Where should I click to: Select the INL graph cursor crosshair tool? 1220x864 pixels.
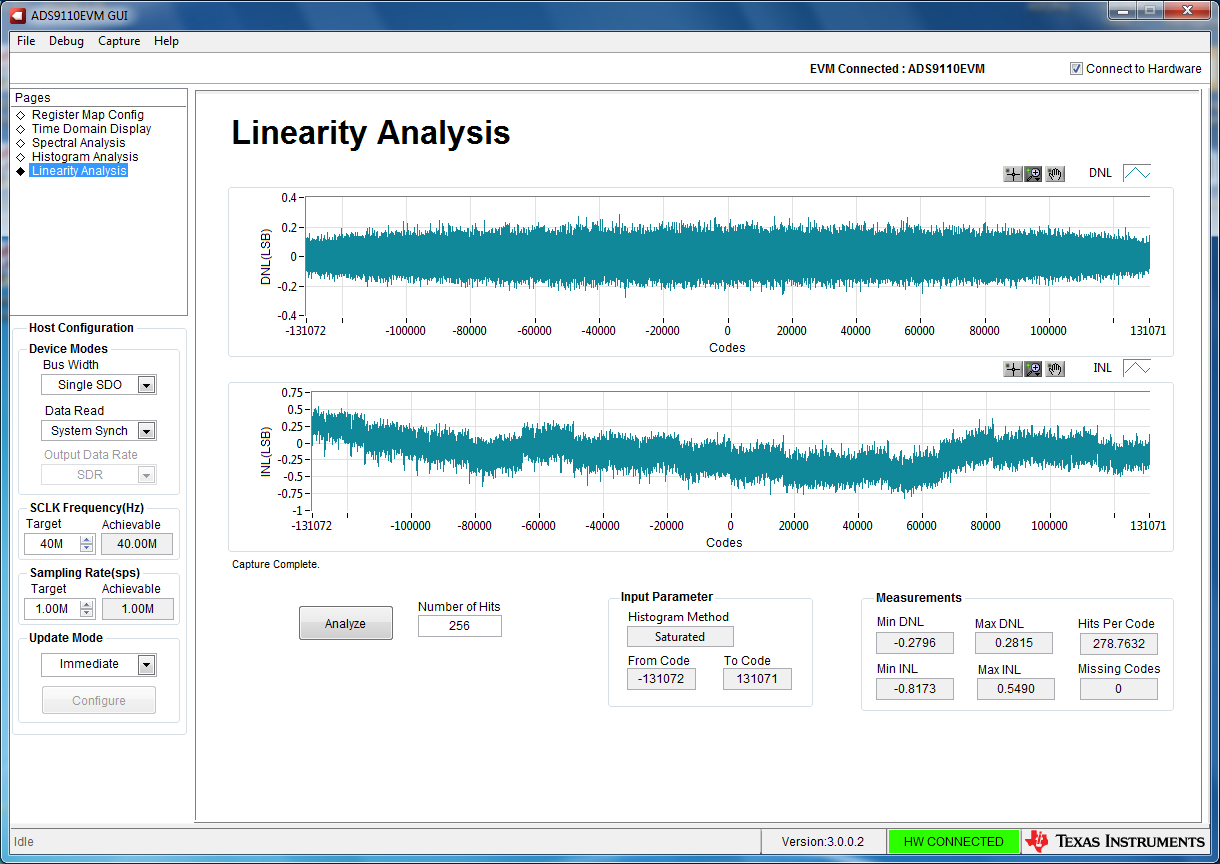[1013, 369]
